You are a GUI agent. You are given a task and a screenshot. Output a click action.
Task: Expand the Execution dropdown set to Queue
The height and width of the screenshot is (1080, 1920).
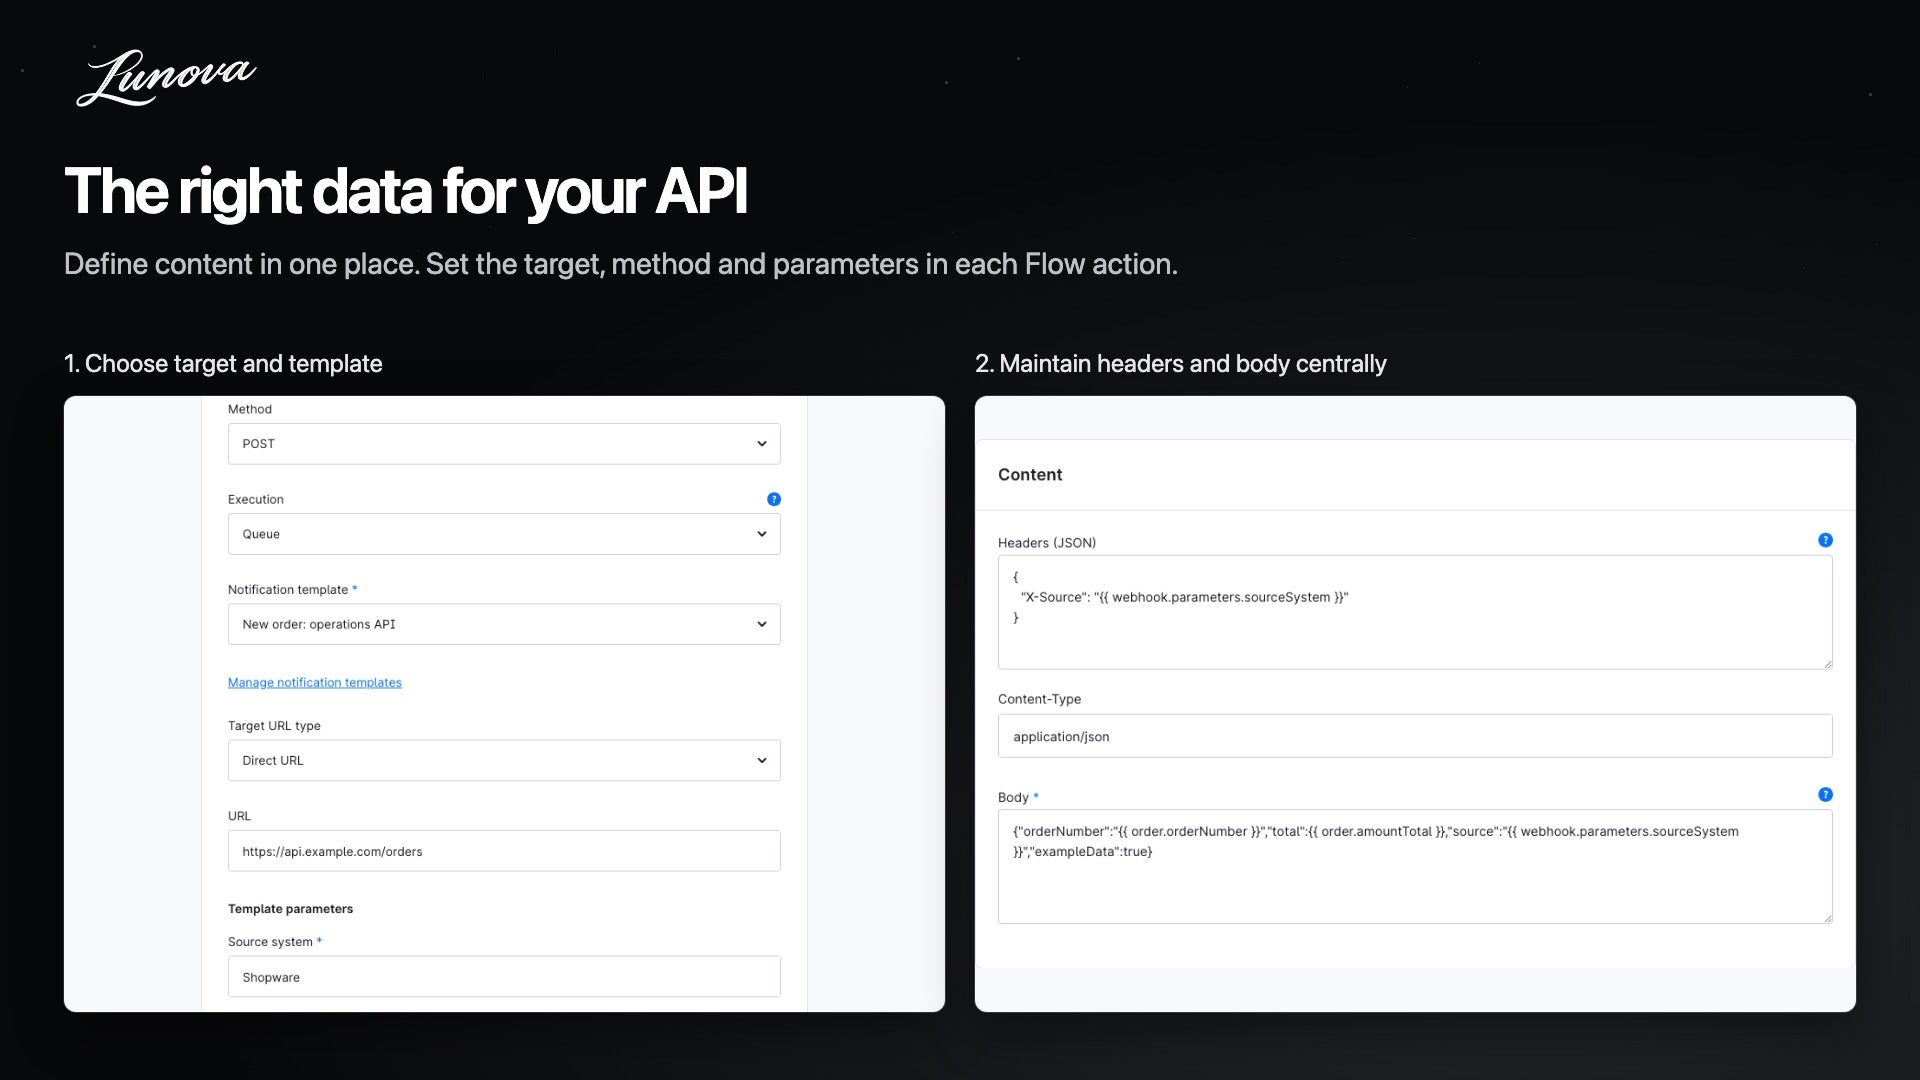pyautogui.click(x=504, y=534)
